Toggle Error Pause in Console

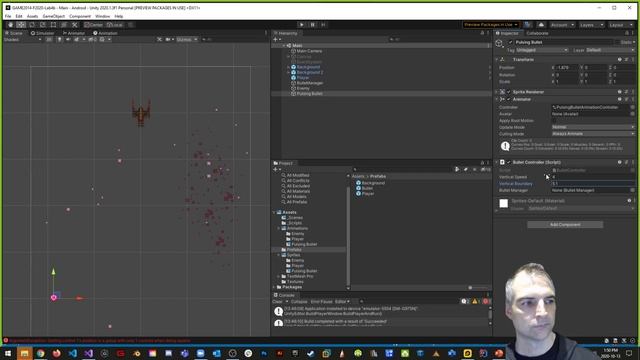coord(322,302)
